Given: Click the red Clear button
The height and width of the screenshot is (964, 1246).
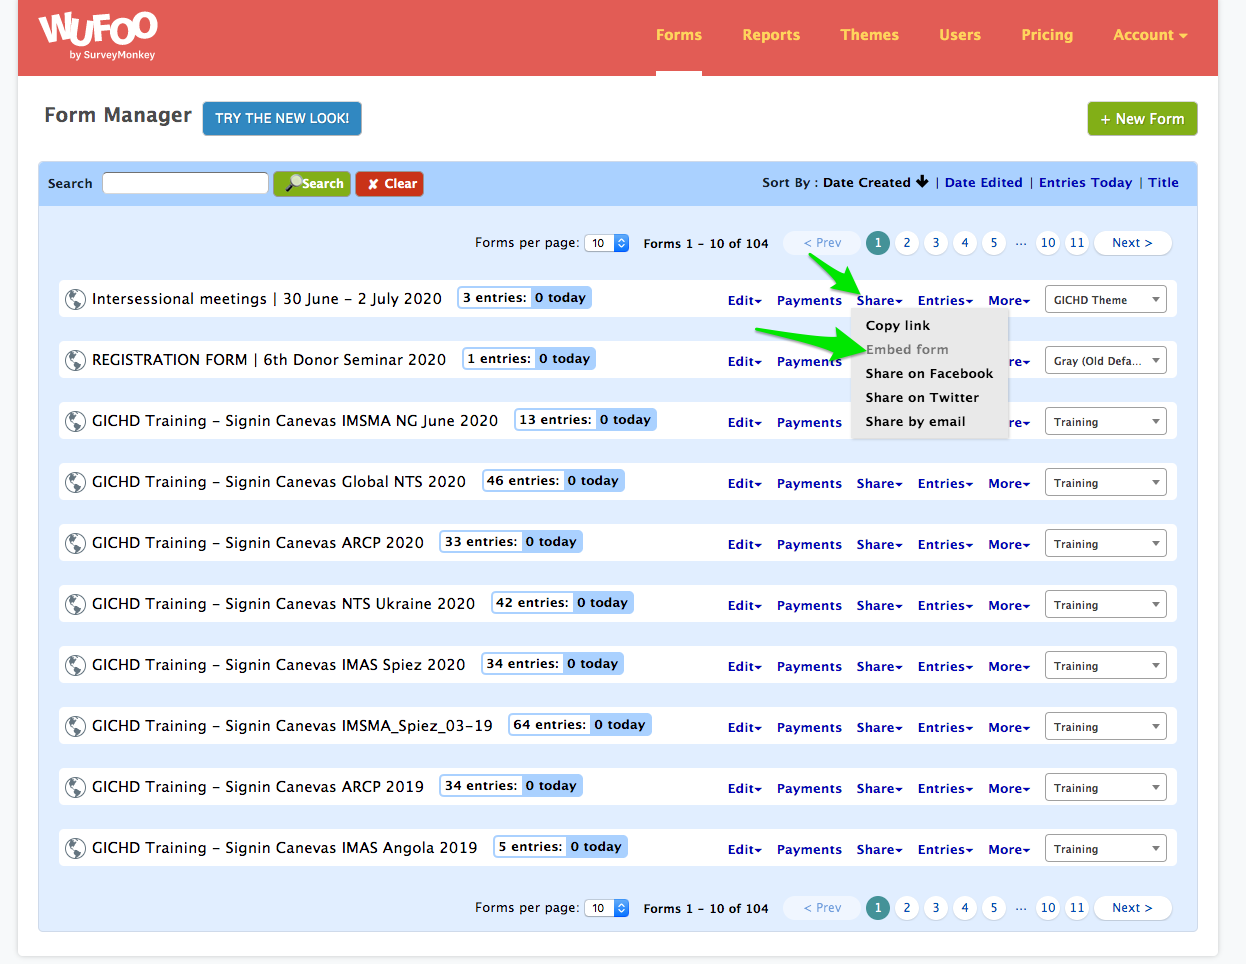Looking at the screenshot, I should tap(390, 184).
